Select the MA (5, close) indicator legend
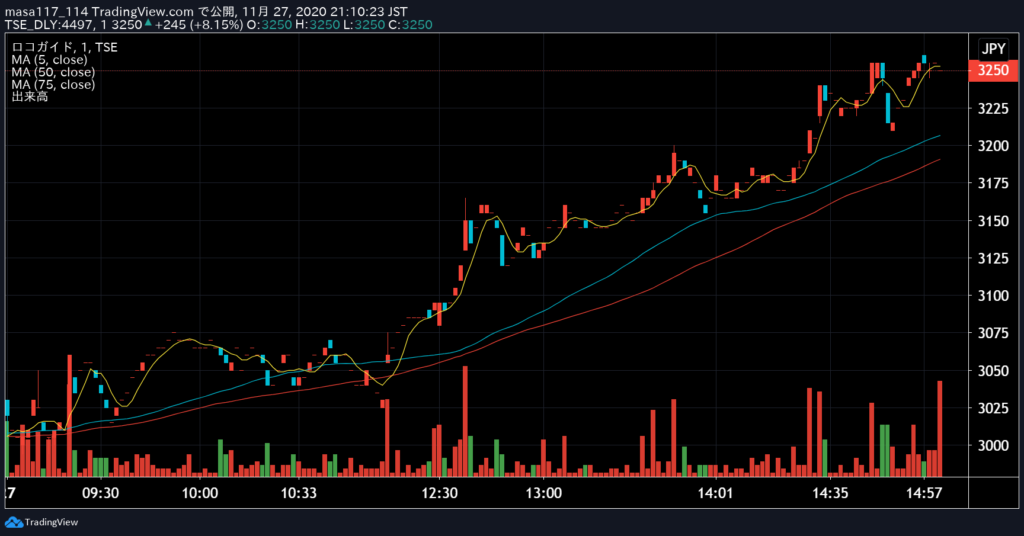The height and width of the screenshot is (536, 1024). tap(49, 59)
